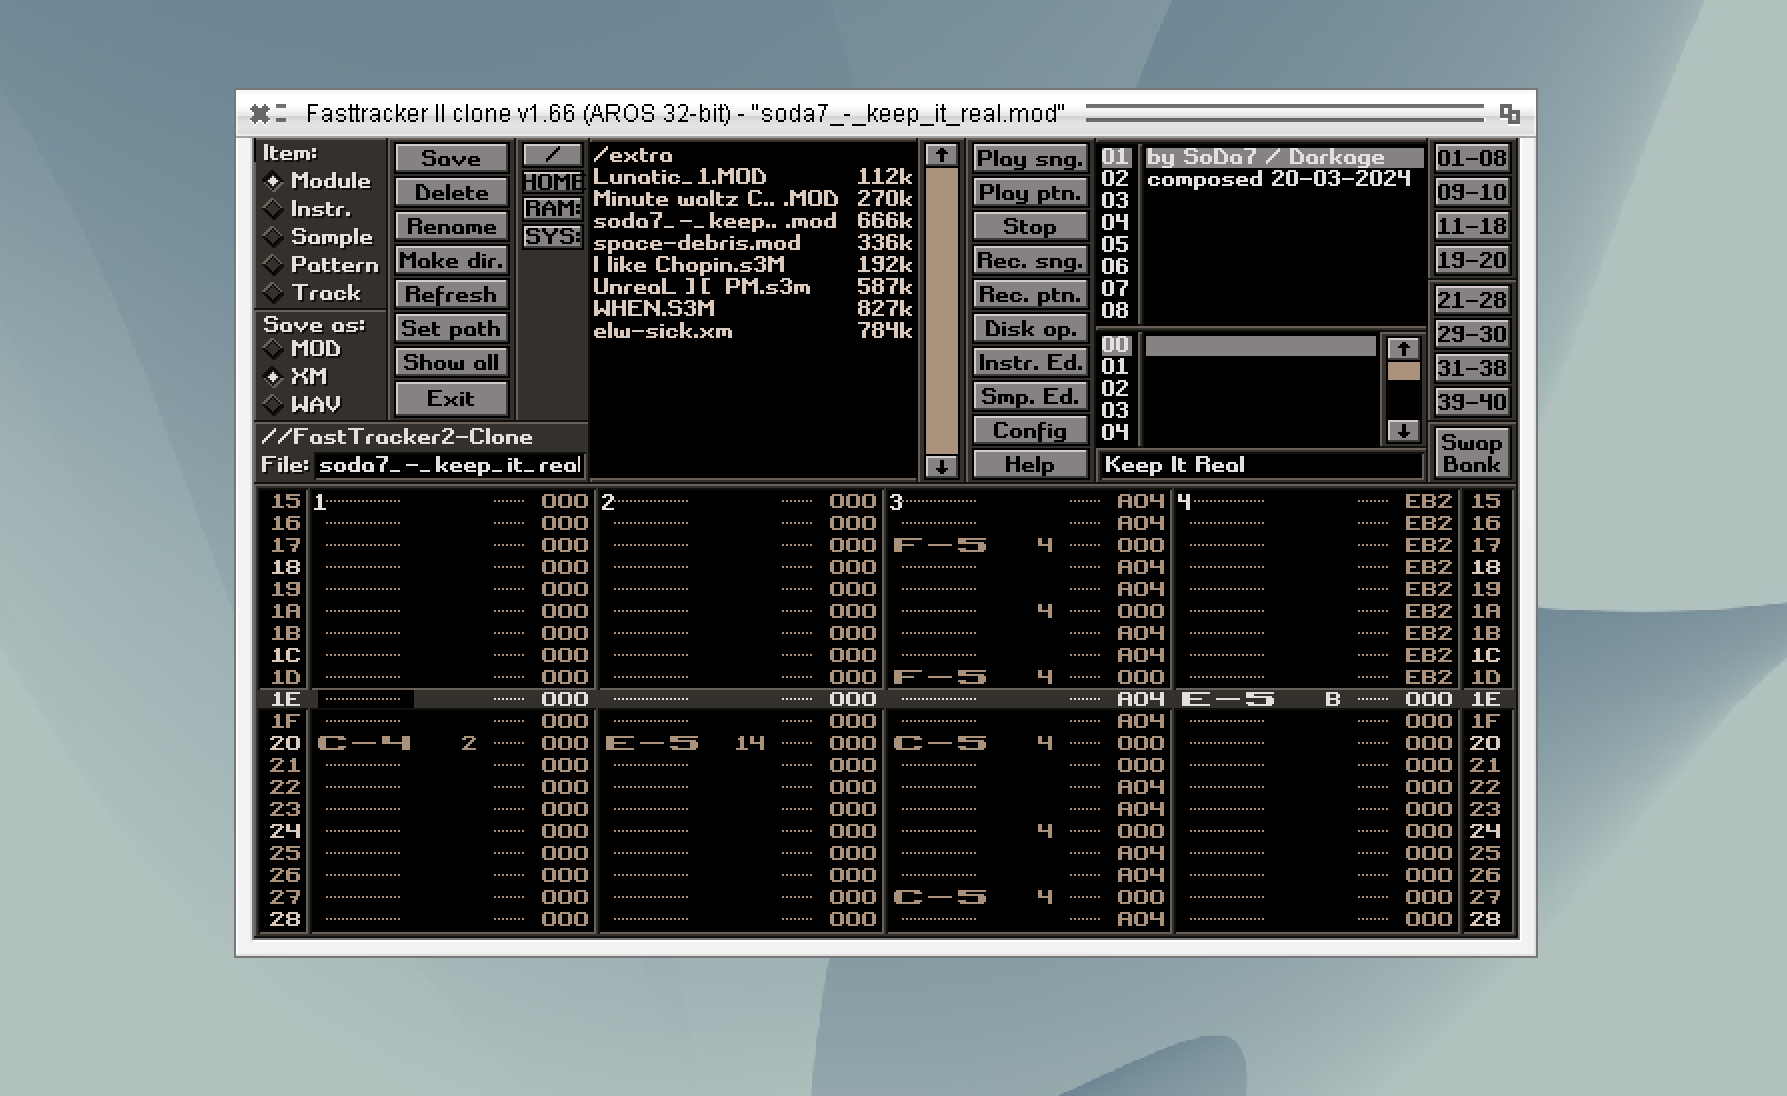Switch to instrument bank 11-18
Image resolution: width=1787 pixels, height=1096 pixels.
[x=1471, y=226]
